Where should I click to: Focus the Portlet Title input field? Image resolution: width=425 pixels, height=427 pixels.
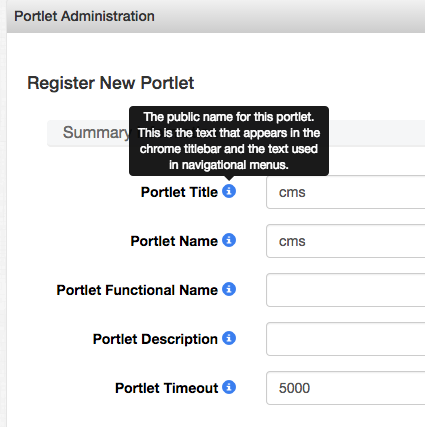point(346,192)
